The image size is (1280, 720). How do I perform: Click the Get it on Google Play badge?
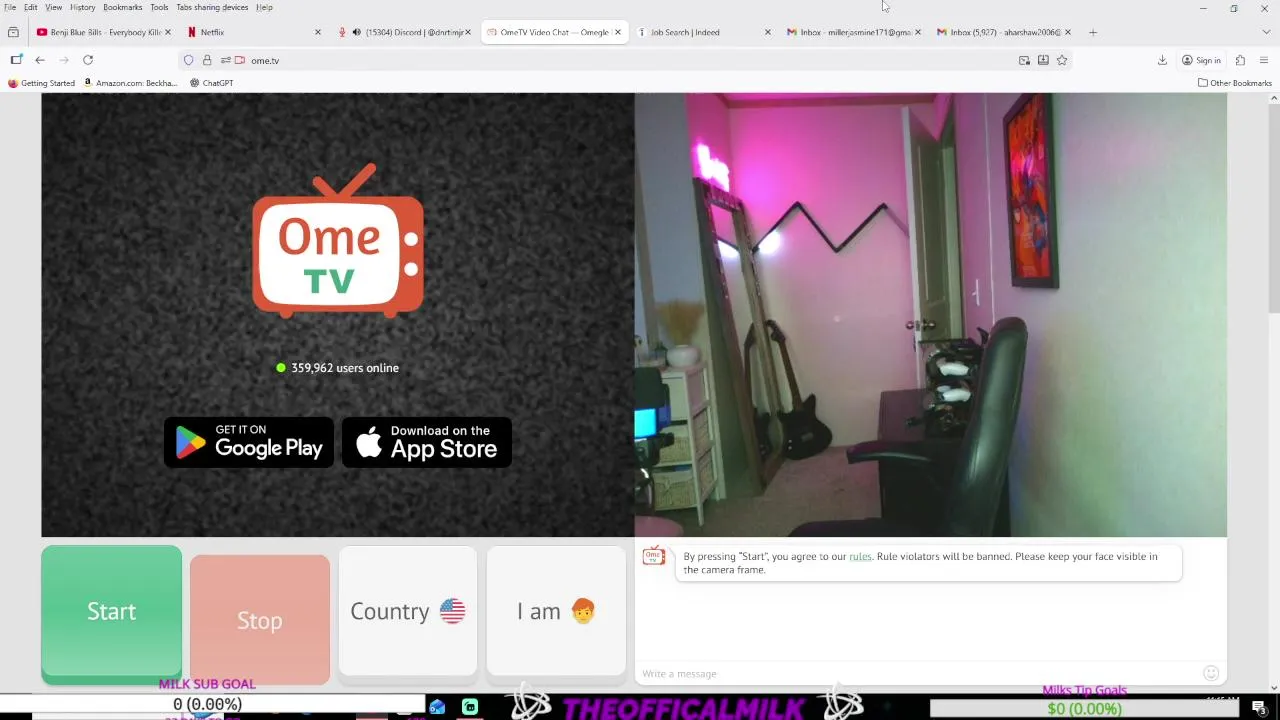pos(249,442)
